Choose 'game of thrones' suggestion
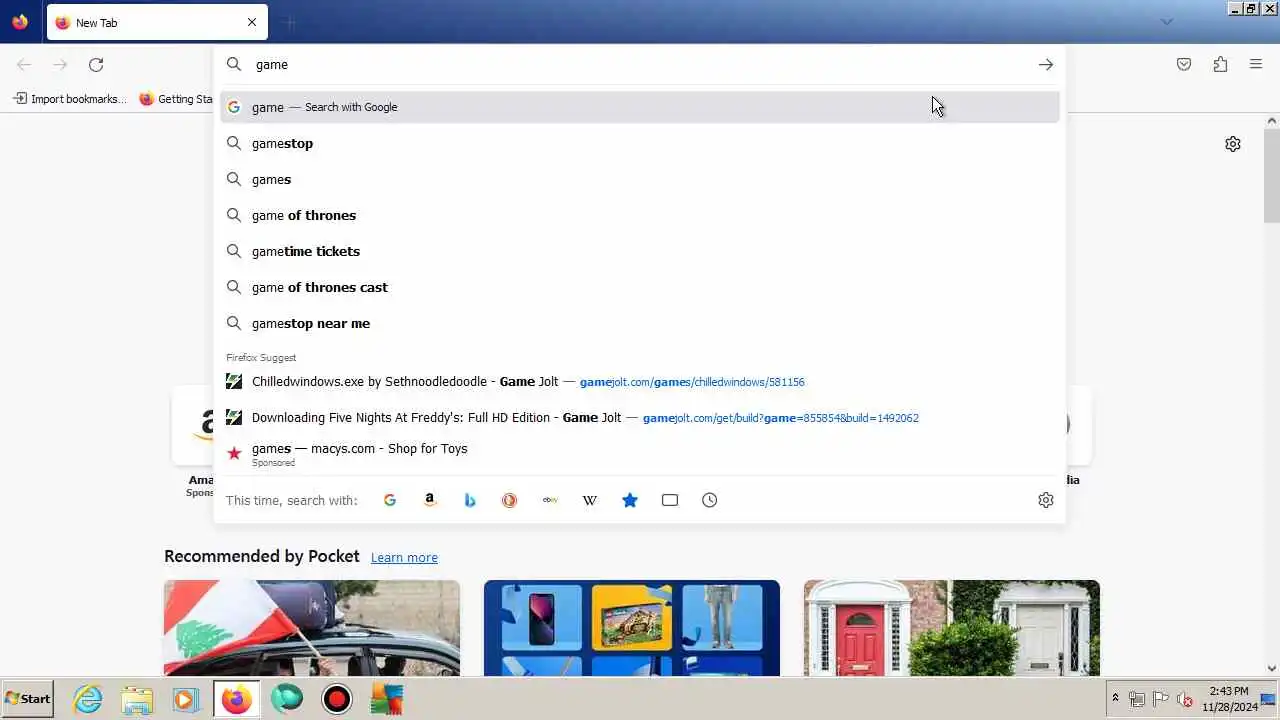 coord(640,215)
